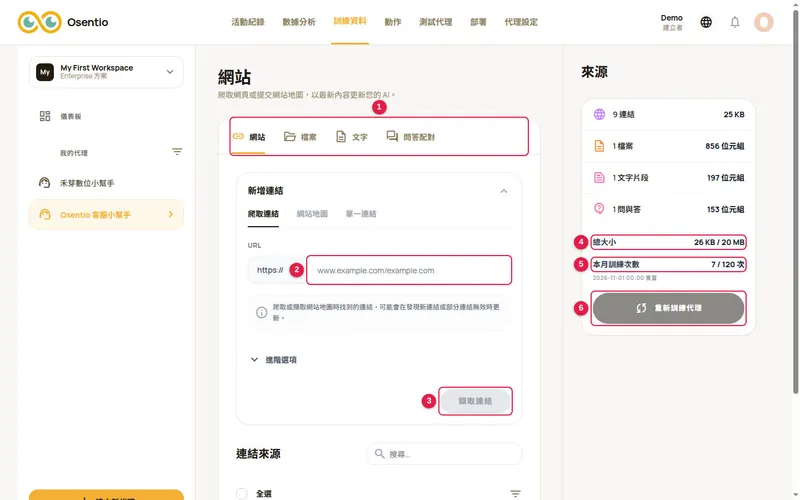Open Osentio 客服小幫手 chevron arrow
This screenshot has height=500, width=800.
tap(170, 214)
